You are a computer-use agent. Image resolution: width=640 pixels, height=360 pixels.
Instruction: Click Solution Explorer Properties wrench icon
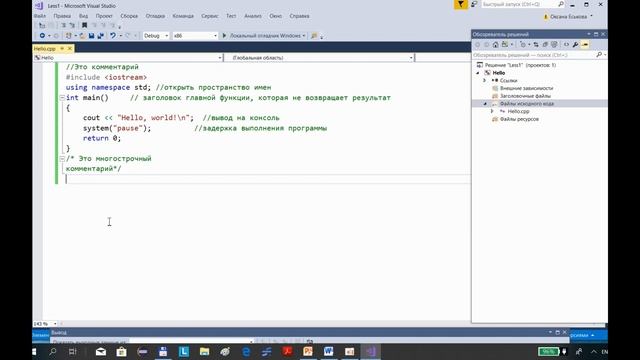coord(576,44)
